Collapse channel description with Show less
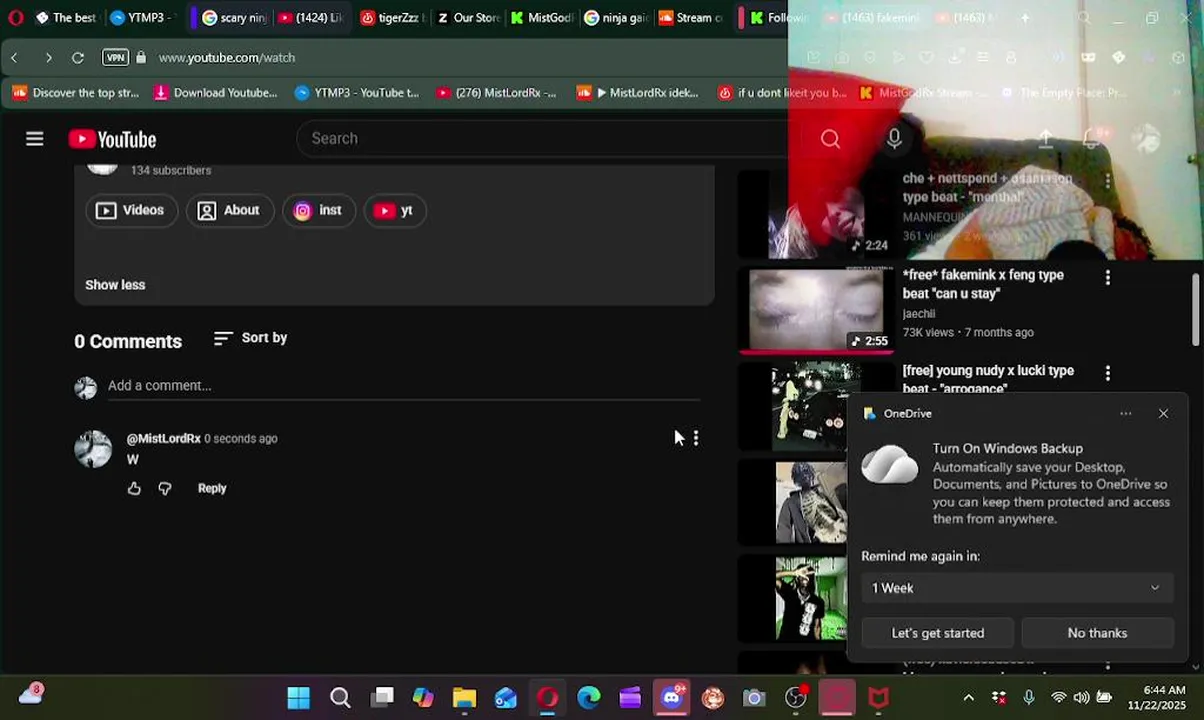 (115, 285)
